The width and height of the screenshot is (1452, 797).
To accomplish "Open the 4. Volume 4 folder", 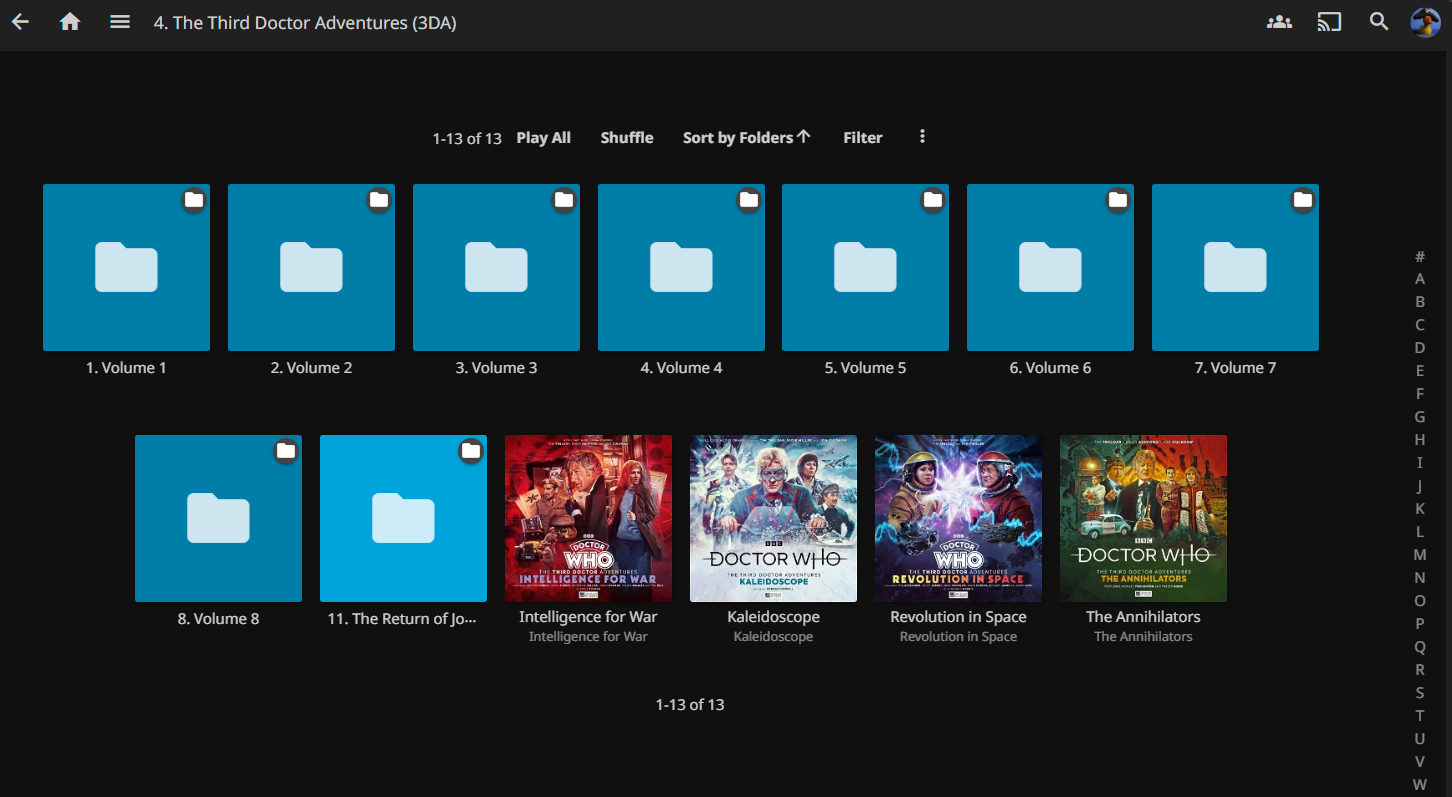I will point(681,267).
